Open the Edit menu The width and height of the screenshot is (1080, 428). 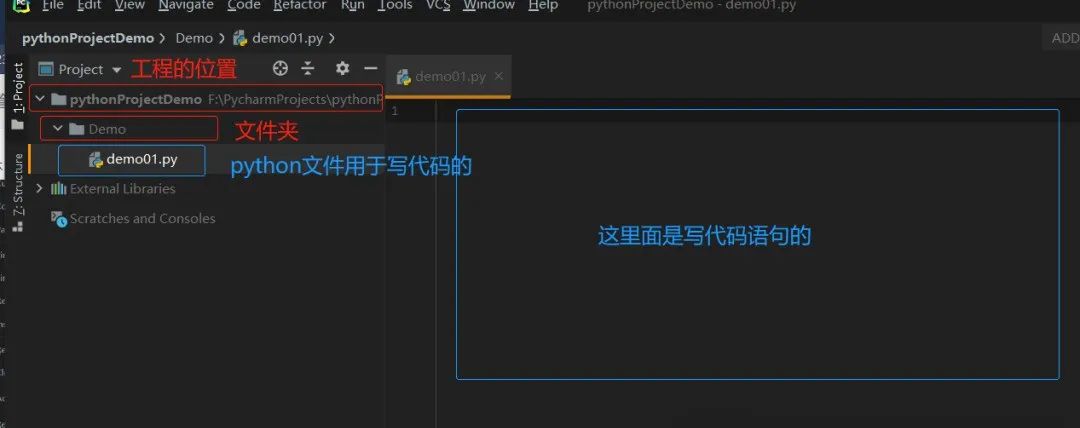click(90, 6)
